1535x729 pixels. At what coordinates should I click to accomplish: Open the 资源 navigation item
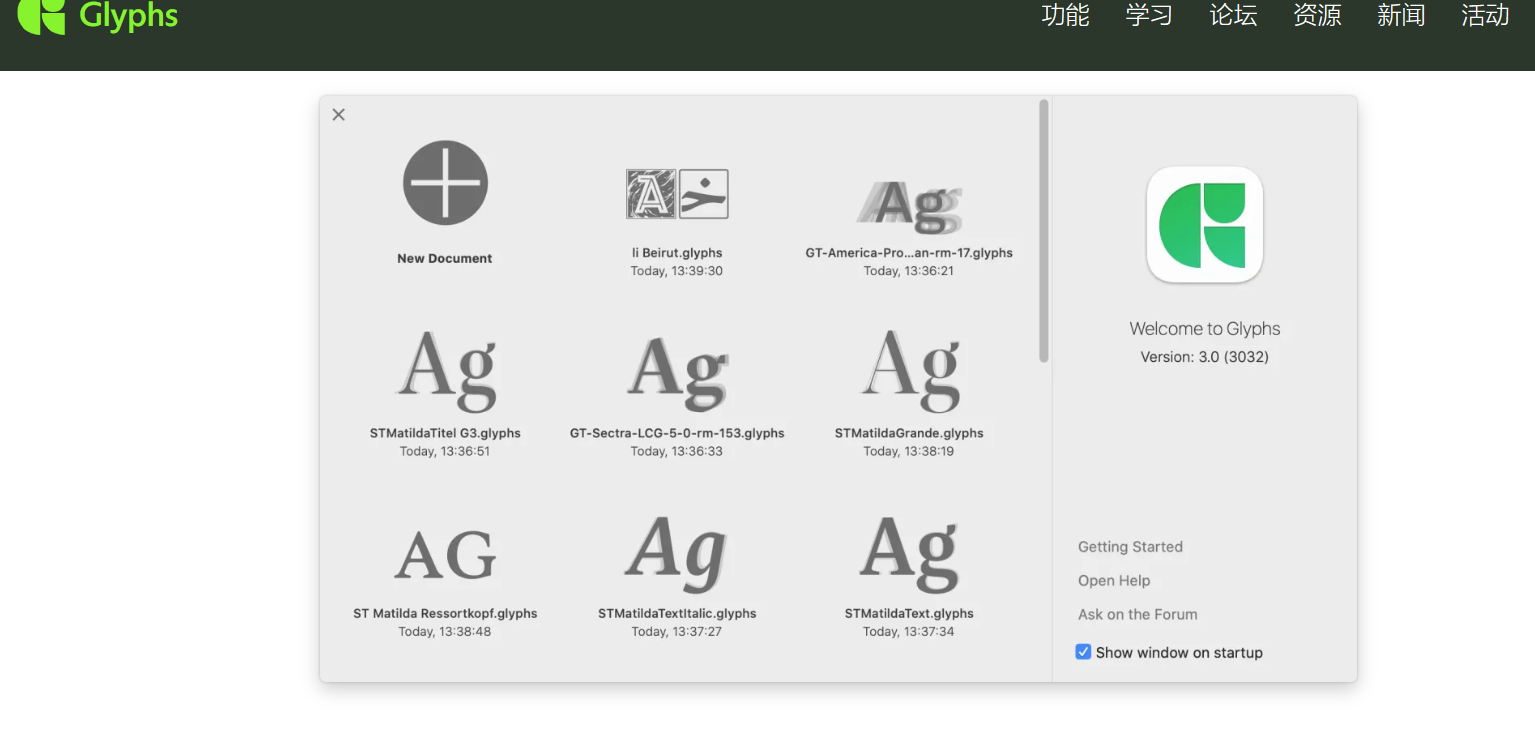point(1317,15)
